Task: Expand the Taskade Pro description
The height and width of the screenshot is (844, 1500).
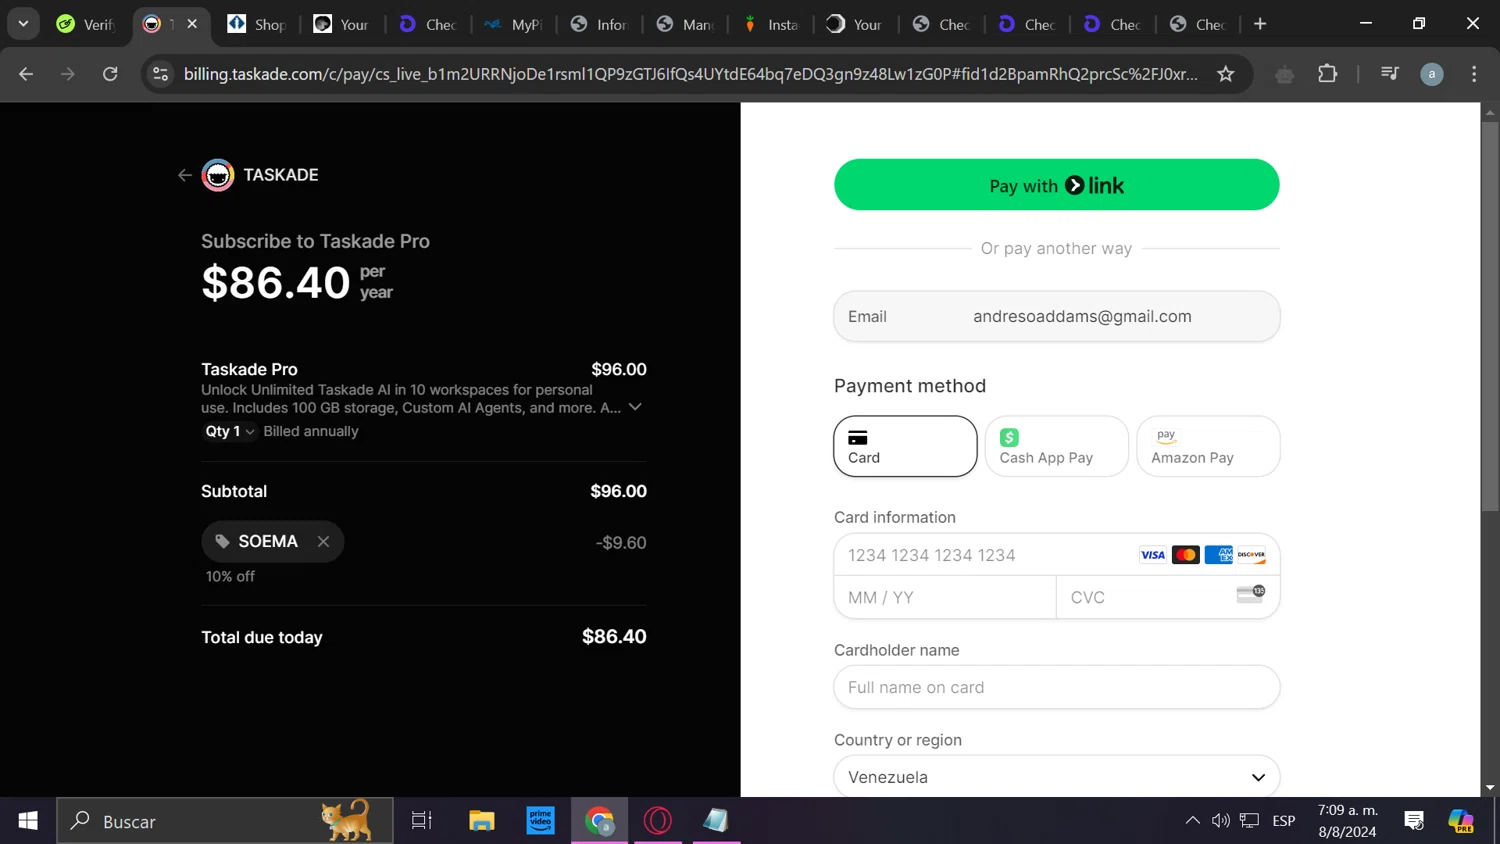Action: point(635,407)
